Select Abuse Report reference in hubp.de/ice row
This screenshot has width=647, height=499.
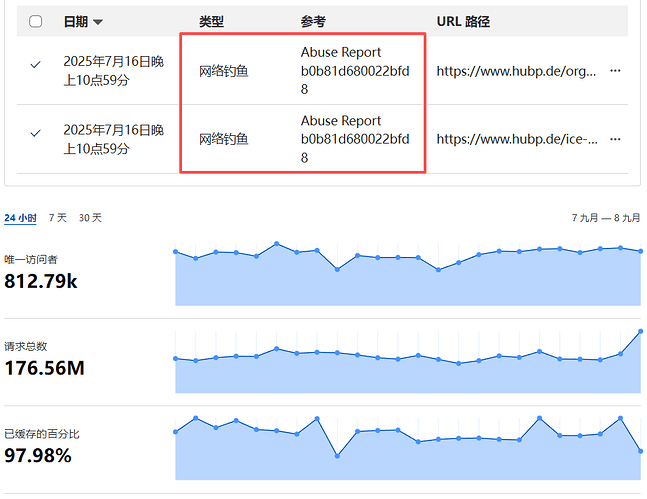(355, 139)
